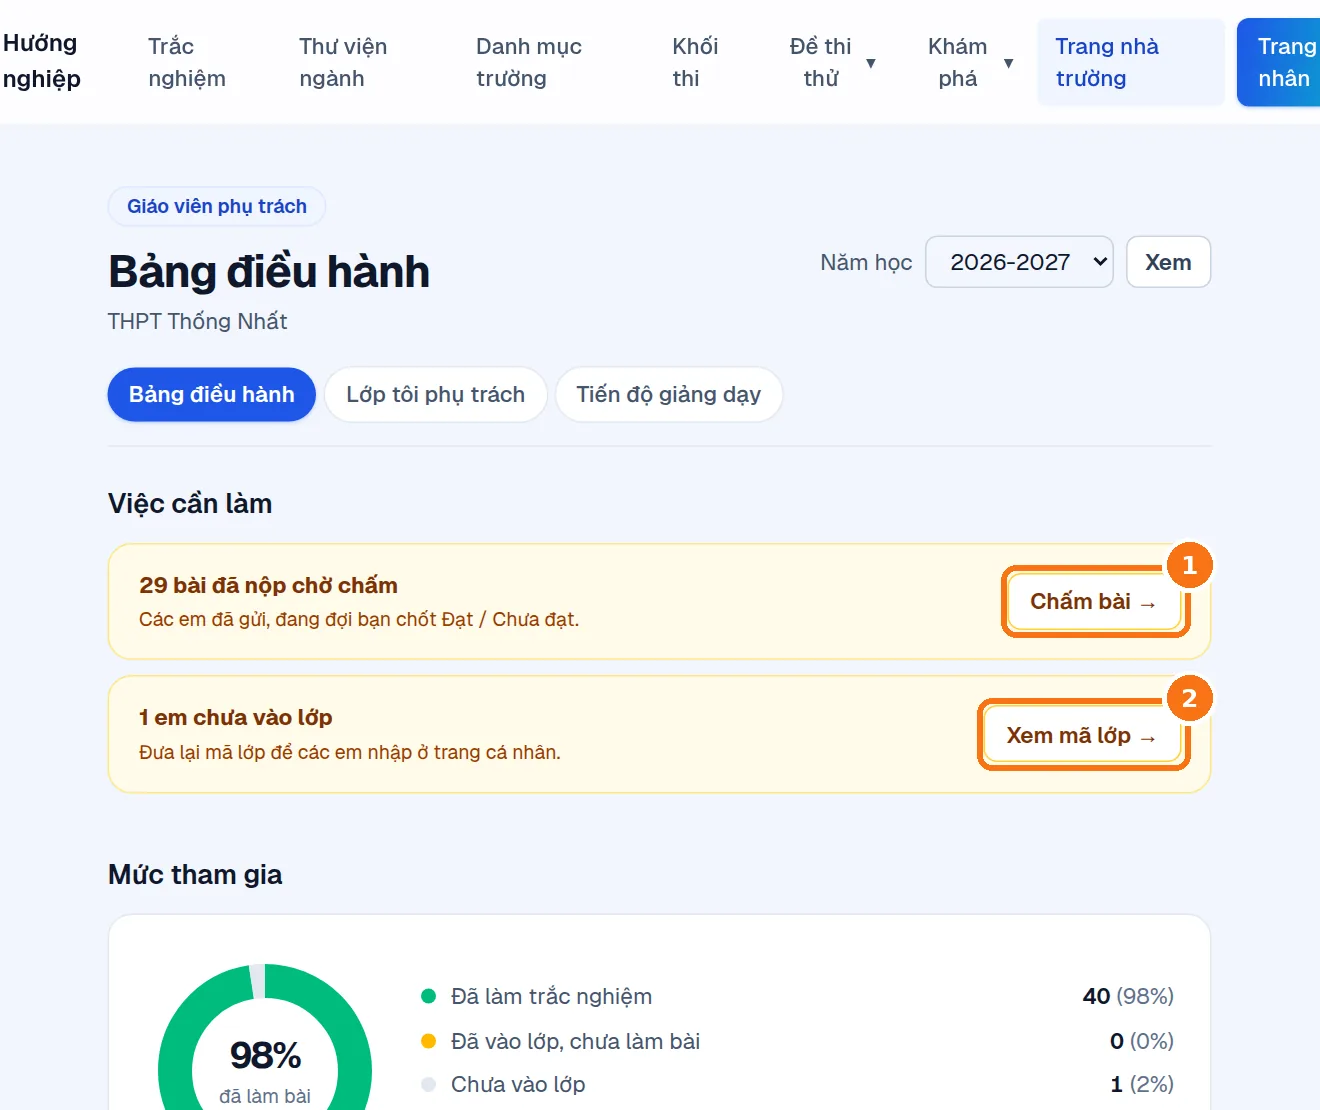Click the '0 (0%)' value
Image resolution: width=1320 pixels, height=1110 pixels.
coord(1142,1041)
